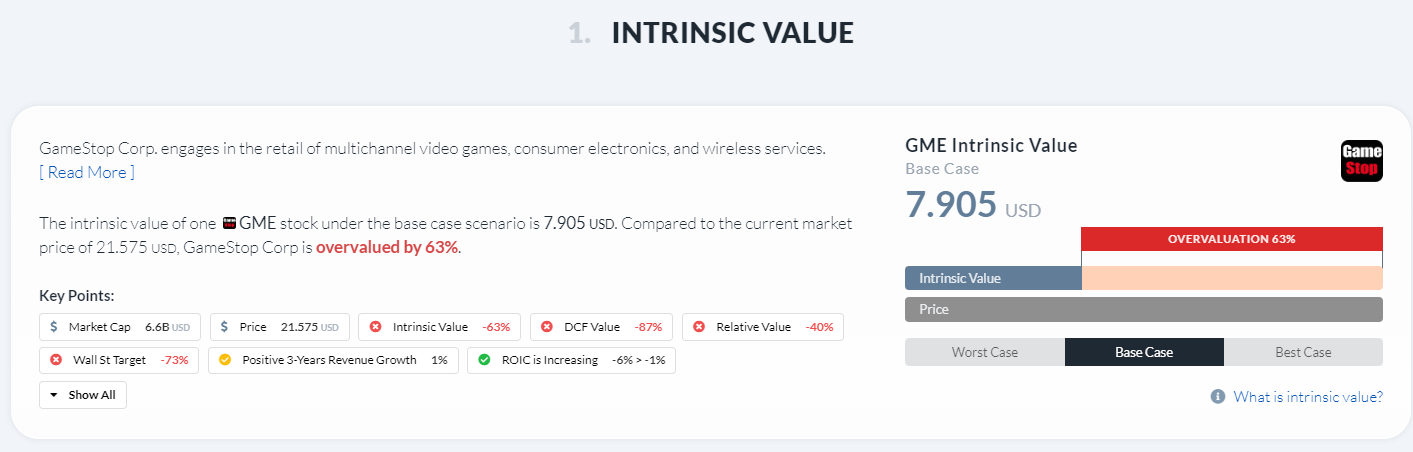Viewport: 1413px width, 452px height.
Task: Click the overvalued by 63% red text
Action: tap(387, 247)
